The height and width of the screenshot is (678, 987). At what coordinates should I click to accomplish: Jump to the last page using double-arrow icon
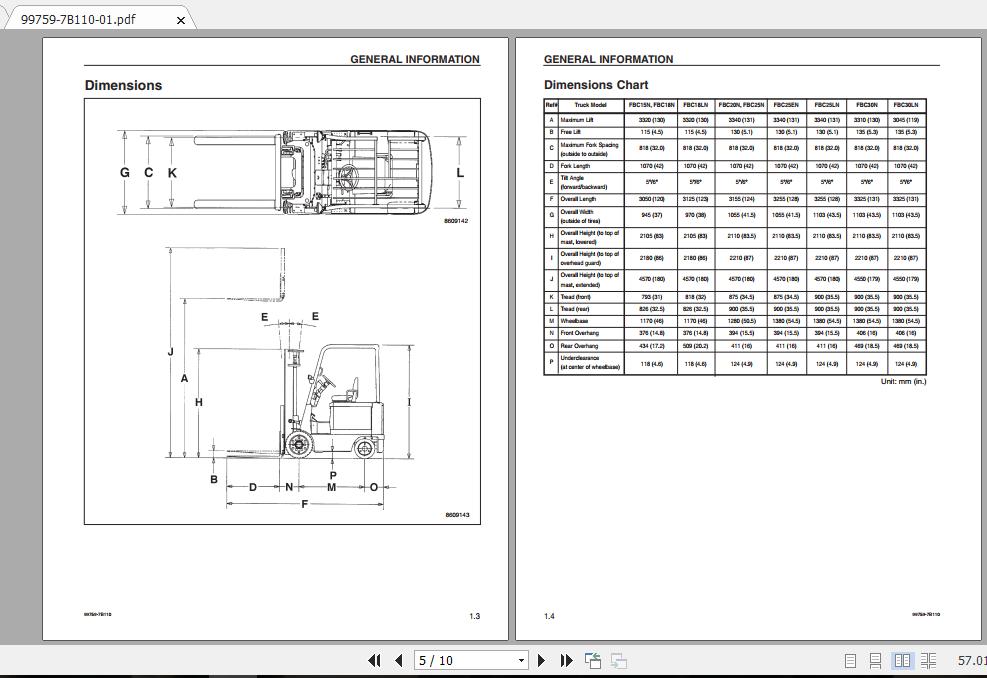(566, 660)
